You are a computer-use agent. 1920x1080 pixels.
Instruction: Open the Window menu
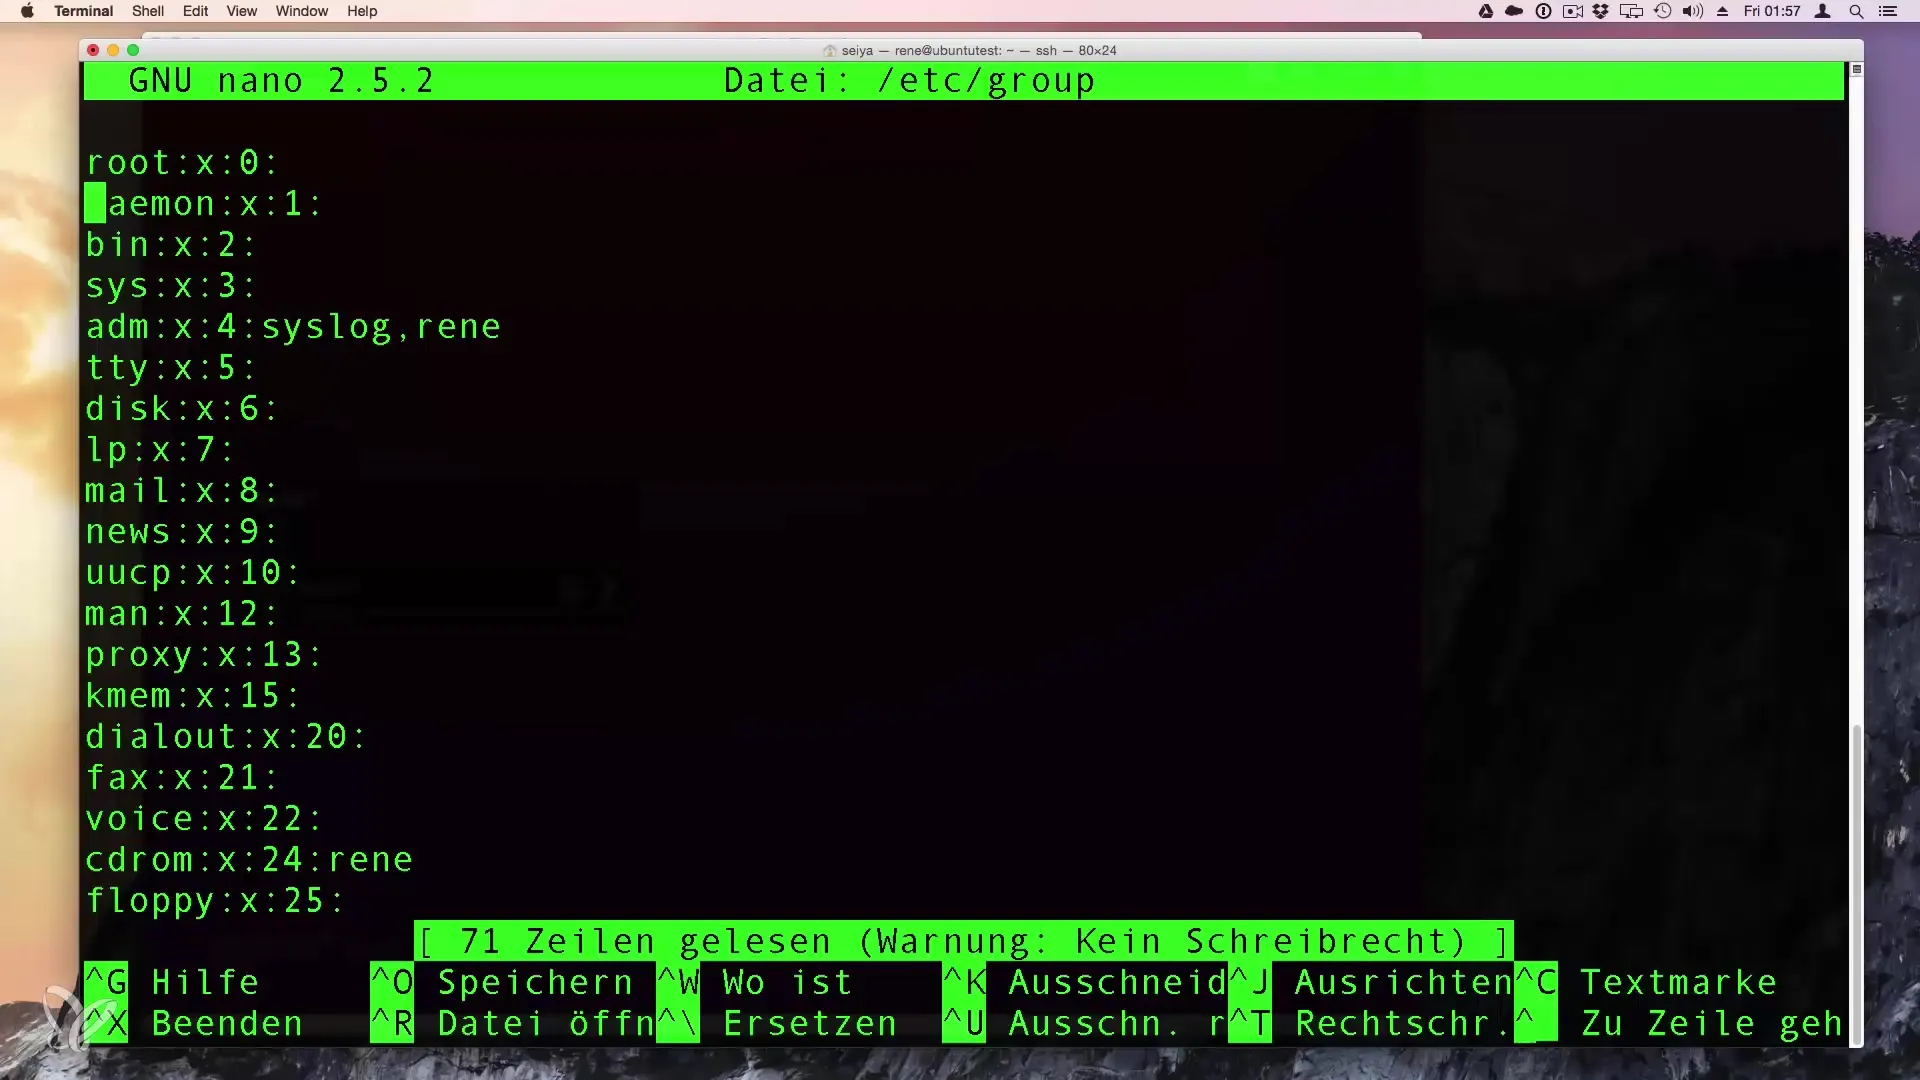302,11
